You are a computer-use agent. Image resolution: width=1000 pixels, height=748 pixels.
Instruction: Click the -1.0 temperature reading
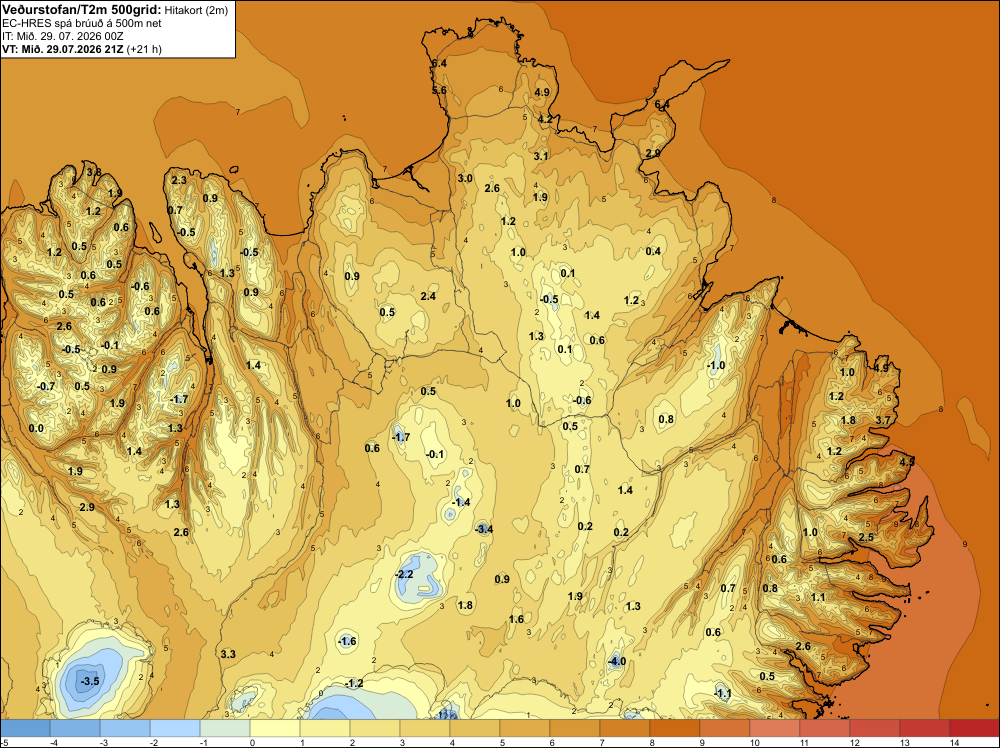coord(716,365)
